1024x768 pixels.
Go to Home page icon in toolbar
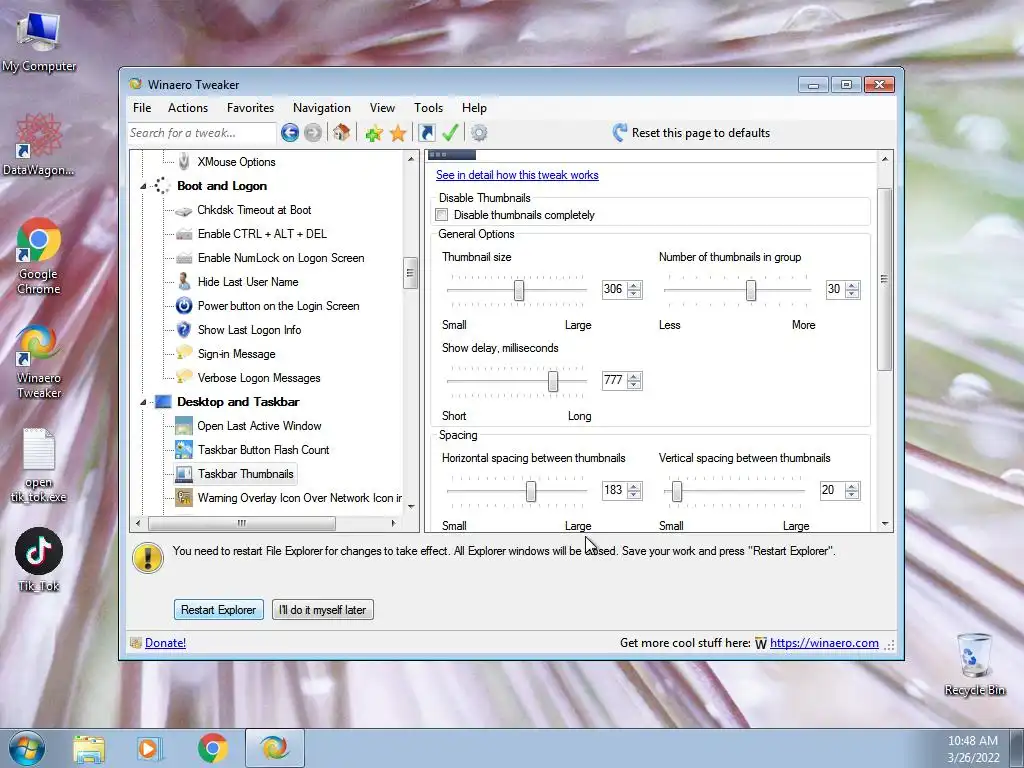[341, 133]
